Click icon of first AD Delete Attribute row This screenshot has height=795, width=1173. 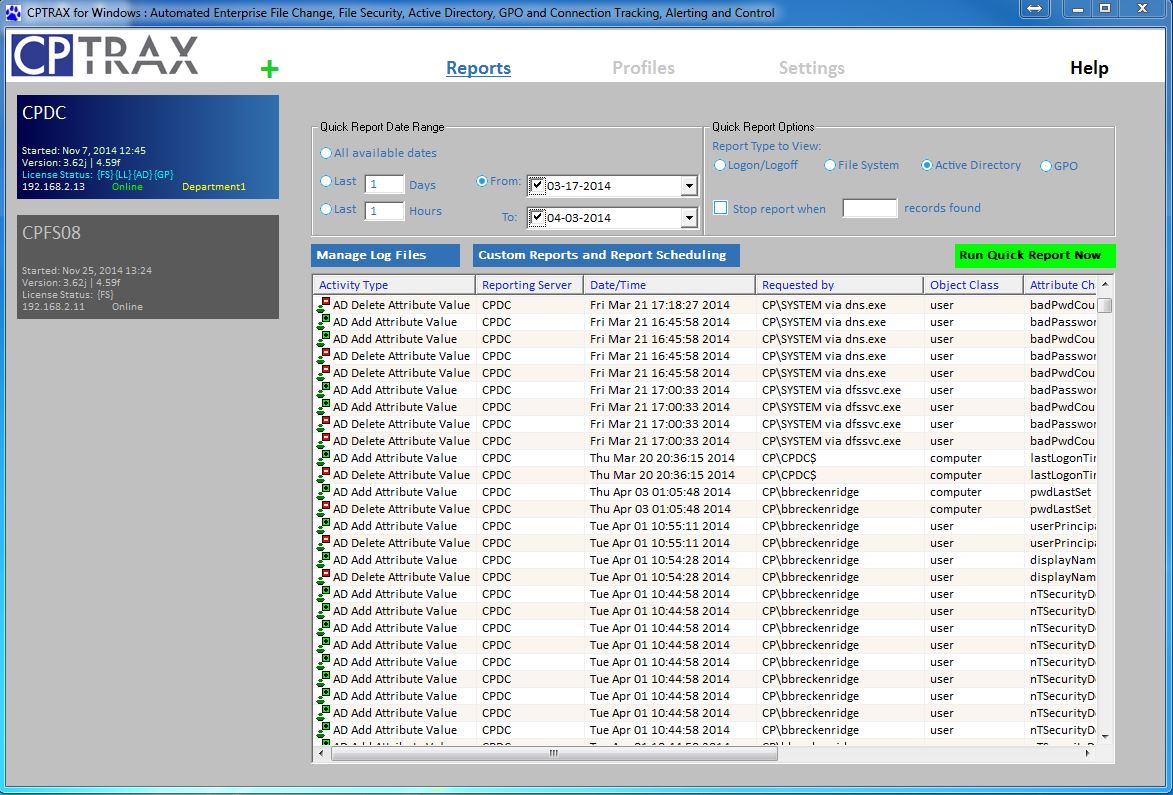click(x=324, y=305)
